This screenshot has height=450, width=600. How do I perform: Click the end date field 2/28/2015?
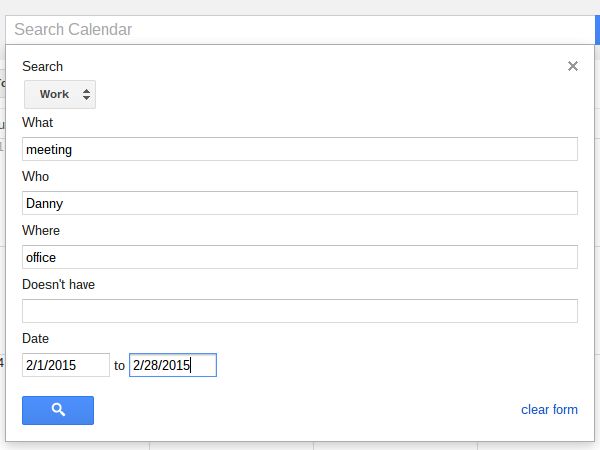[x=173, y=365]
